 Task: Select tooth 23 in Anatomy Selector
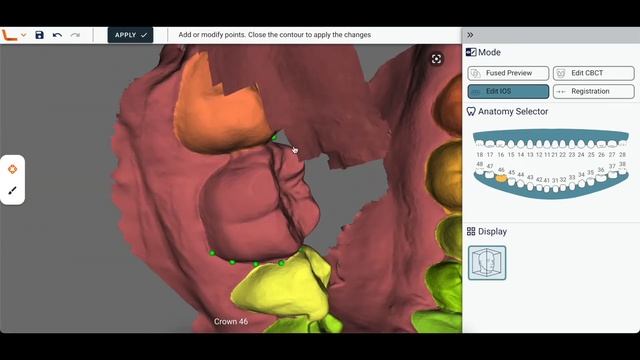571,144
